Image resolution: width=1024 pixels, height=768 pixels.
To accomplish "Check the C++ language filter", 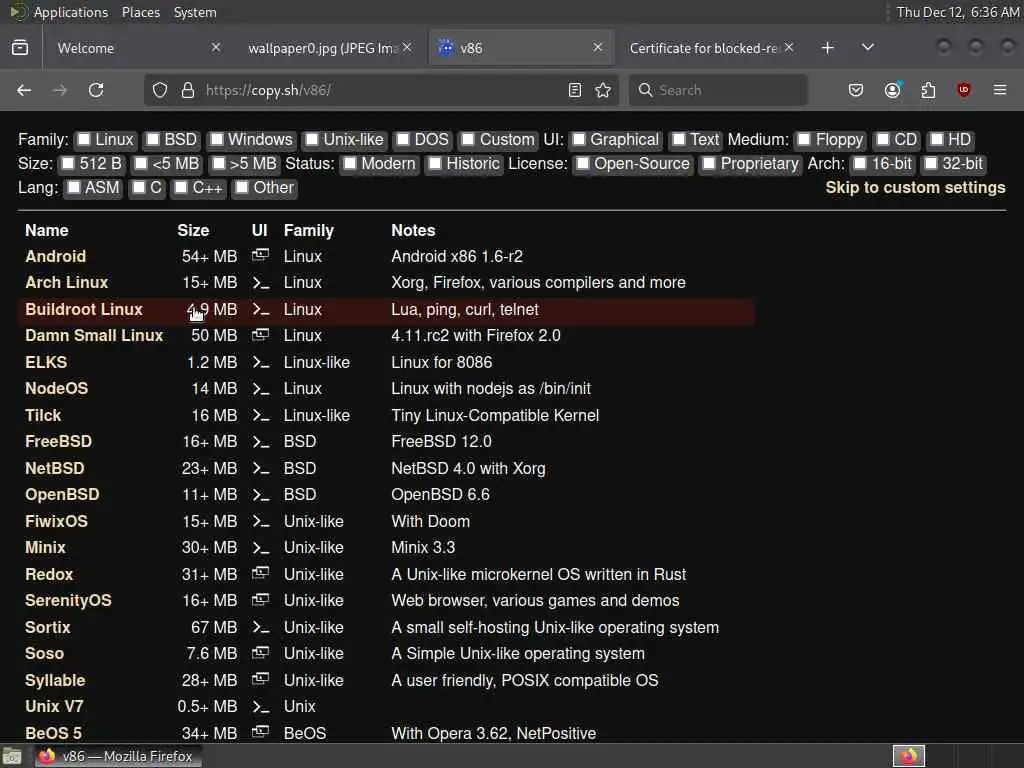I will click(x=182, y=188).
